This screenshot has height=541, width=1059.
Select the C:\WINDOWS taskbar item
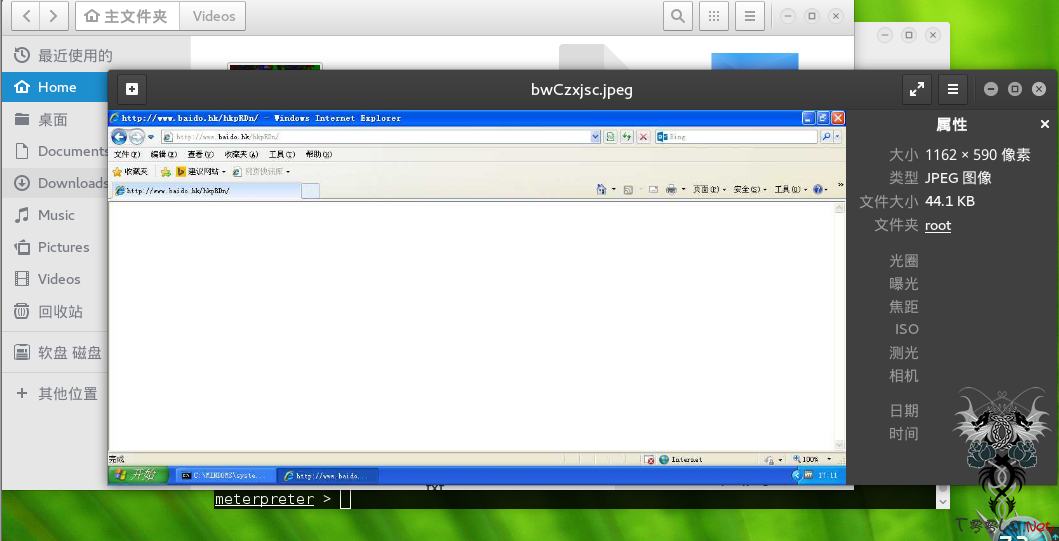tap(226, 475)
